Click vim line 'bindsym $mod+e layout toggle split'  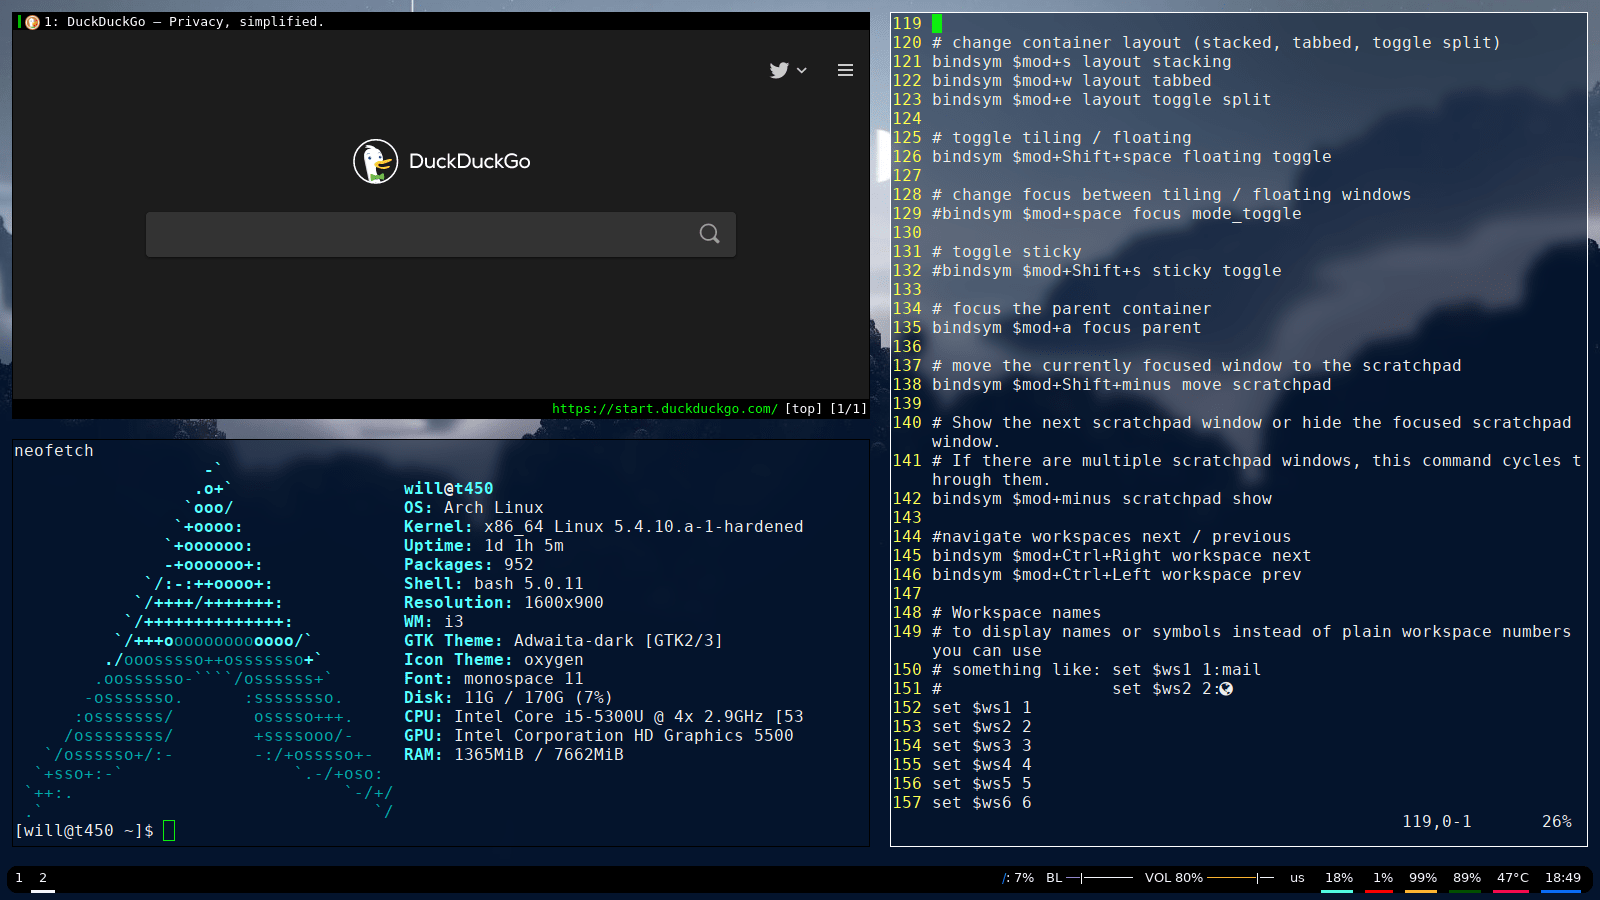coord(1101,100)
